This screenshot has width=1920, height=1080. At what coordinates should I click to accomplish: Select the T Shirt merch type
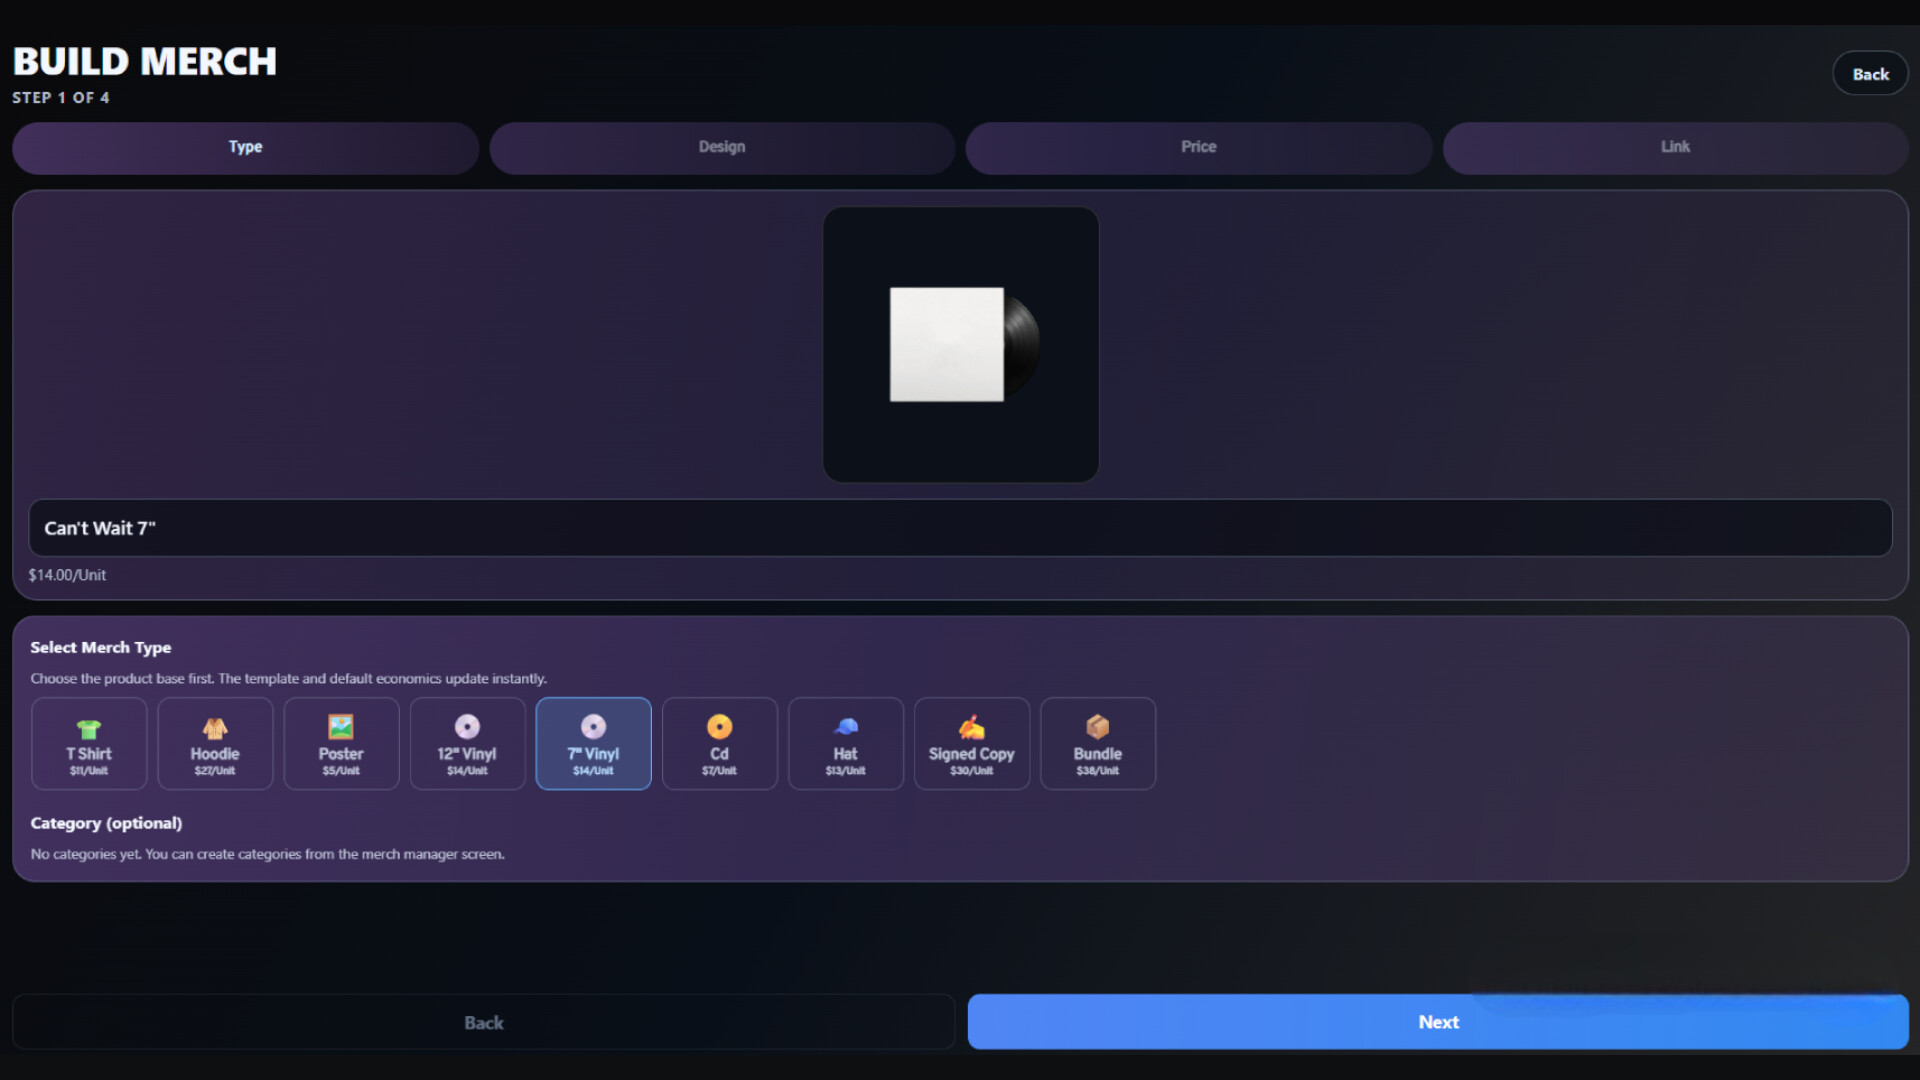89,744
